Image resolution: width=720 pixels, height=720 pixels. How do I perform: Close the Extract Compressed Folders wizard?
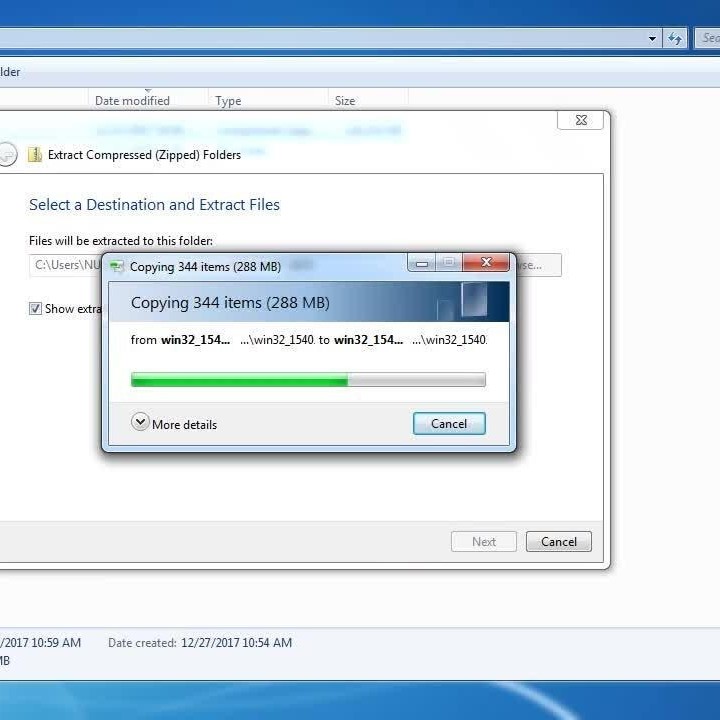coord(581,120)
